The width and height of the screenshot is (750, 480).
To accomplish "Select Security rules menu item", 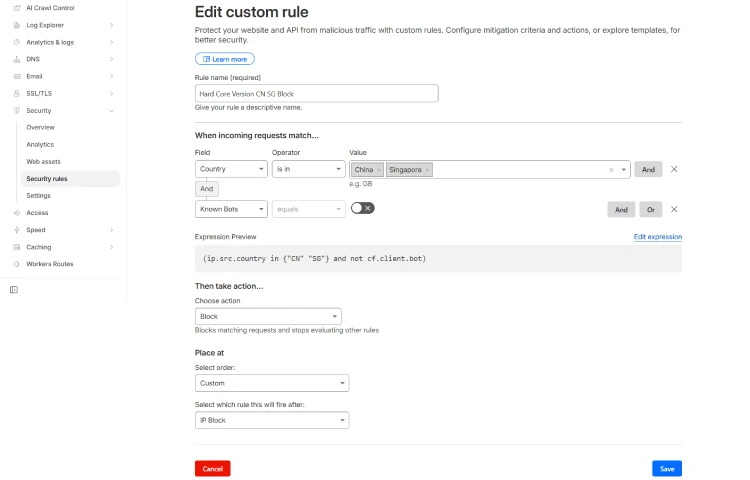I will coord(70,179).
